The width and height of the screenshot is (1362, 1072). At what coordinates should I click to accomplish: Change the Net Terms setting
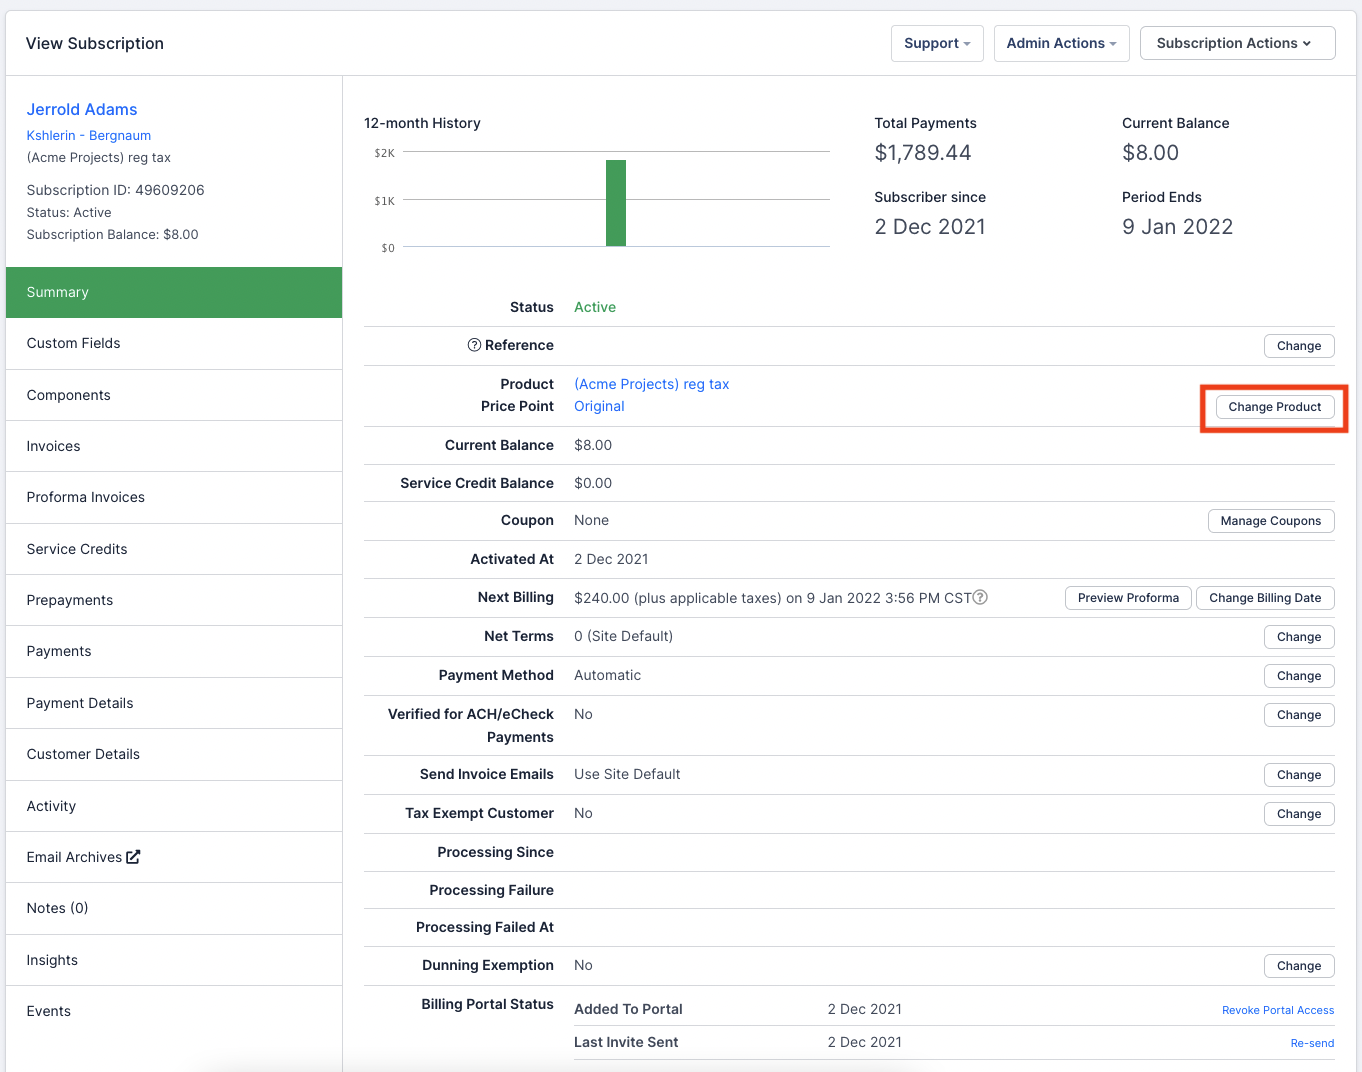1298,637
